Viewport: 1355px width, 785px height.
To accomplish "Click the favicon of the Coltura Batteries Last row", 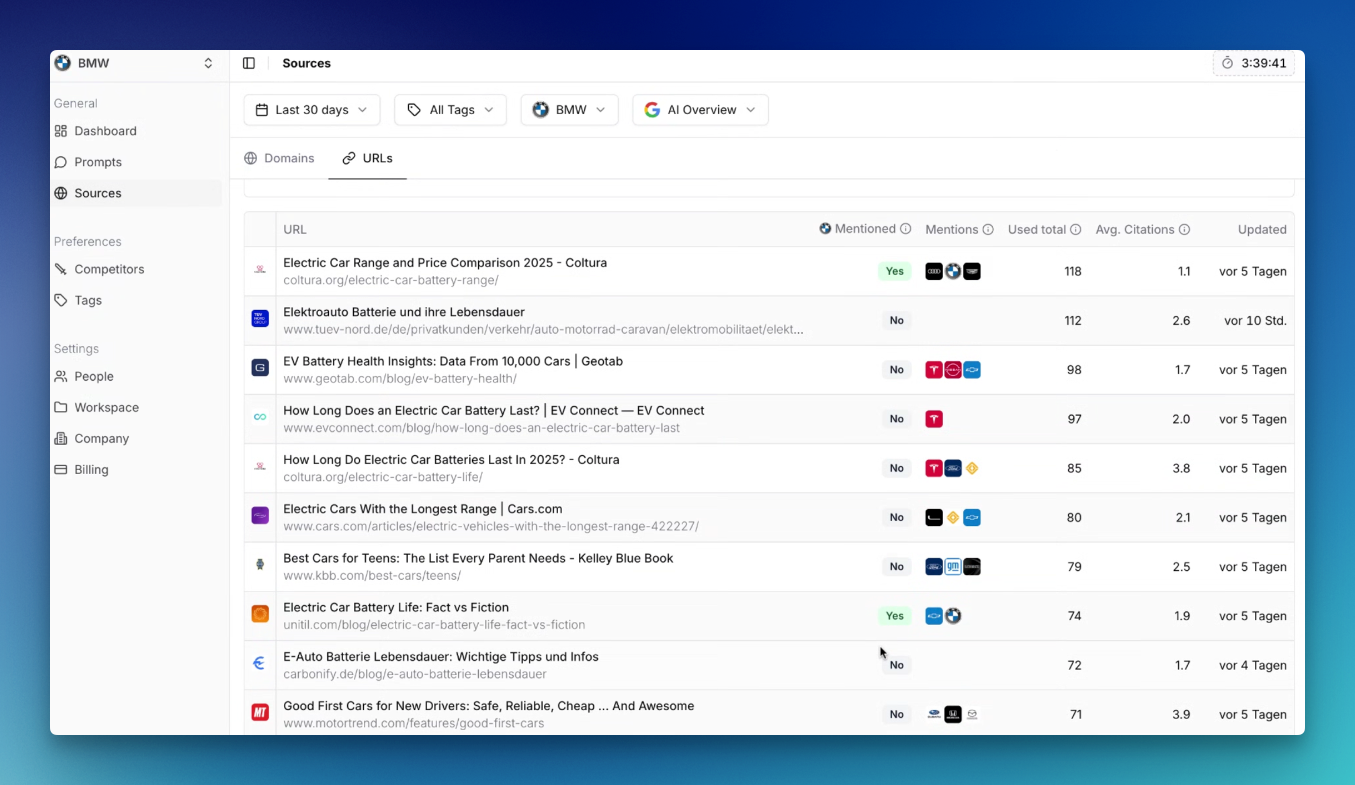I will click(260, 467).
